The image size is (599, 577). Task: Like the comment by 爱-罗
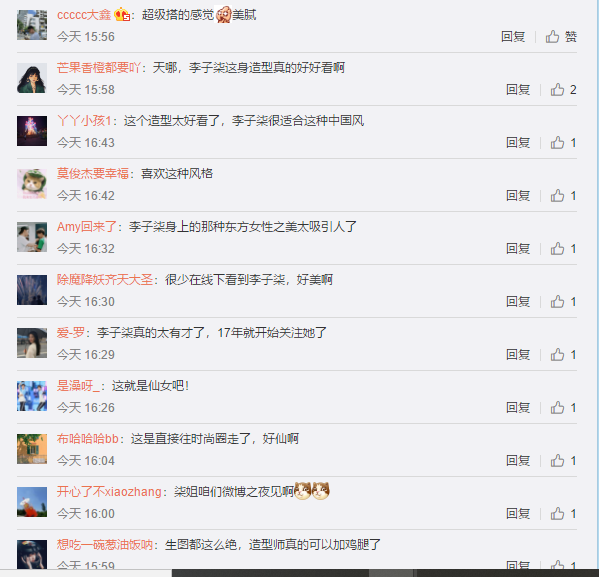click(563, 355)
